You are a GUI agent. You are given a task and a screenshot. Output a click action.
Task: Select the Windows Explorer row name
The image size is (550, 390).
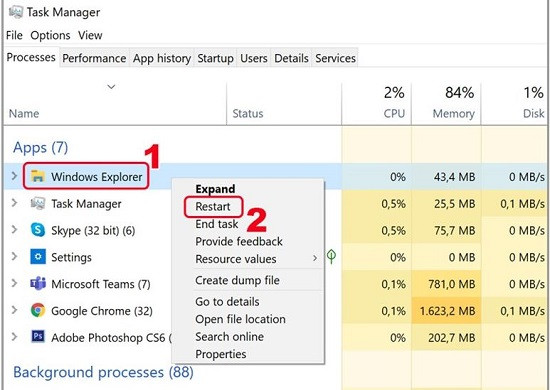(x=97, y=176)
